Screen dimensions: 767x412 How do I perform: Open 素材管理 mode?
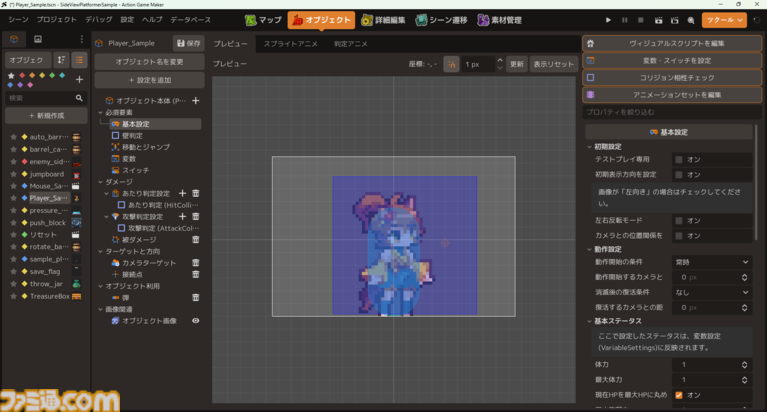click(x=499, y=20)
